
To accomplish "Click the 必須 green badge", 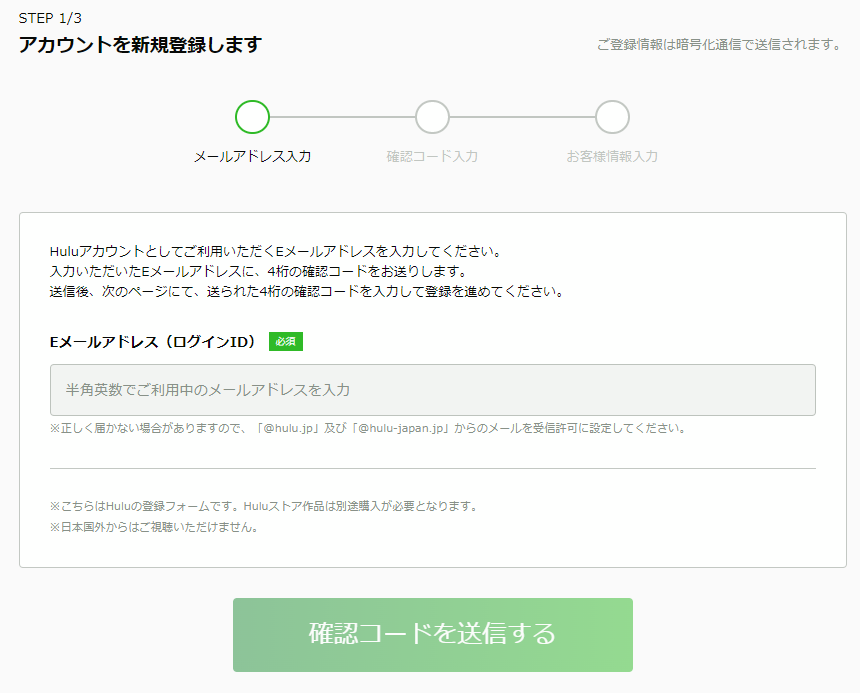I will pyautogui.click(x=286, y=342).
